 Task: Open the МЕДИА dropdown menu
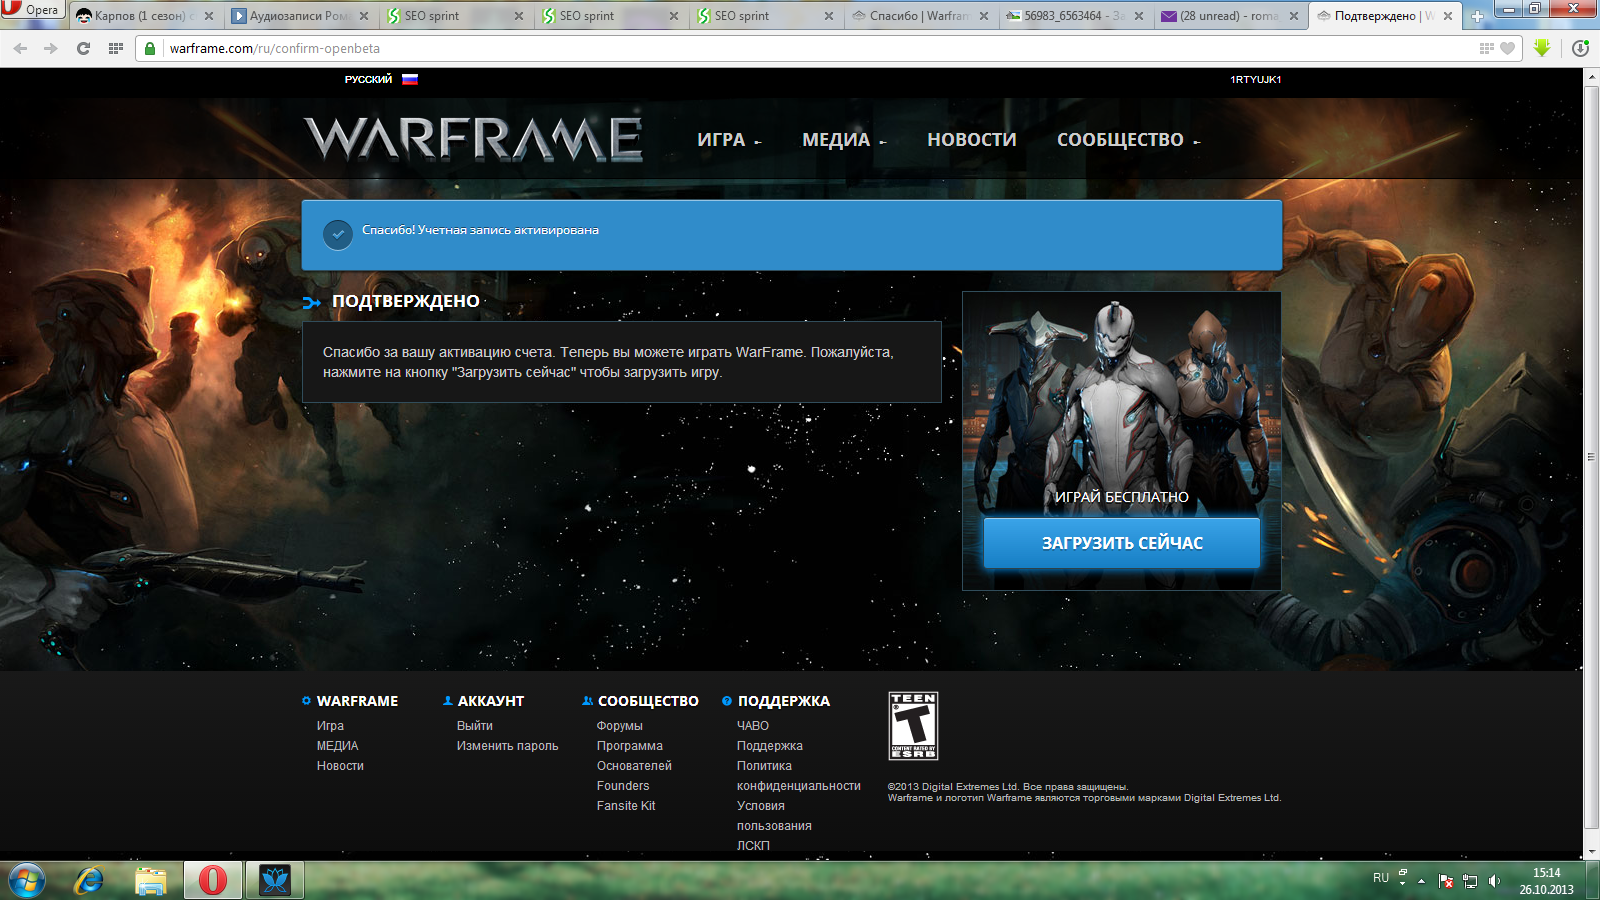pos(844,140)
